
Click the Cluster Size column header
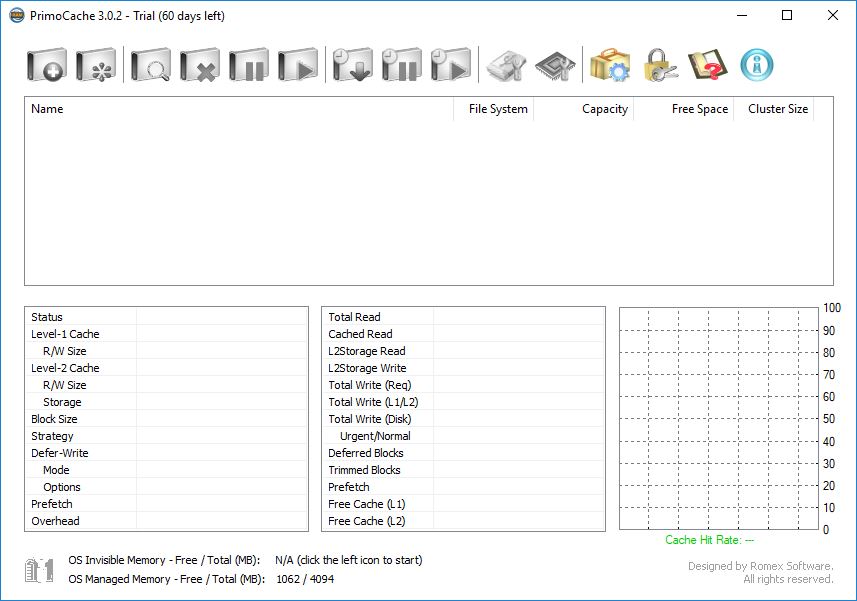click(776, 109)
